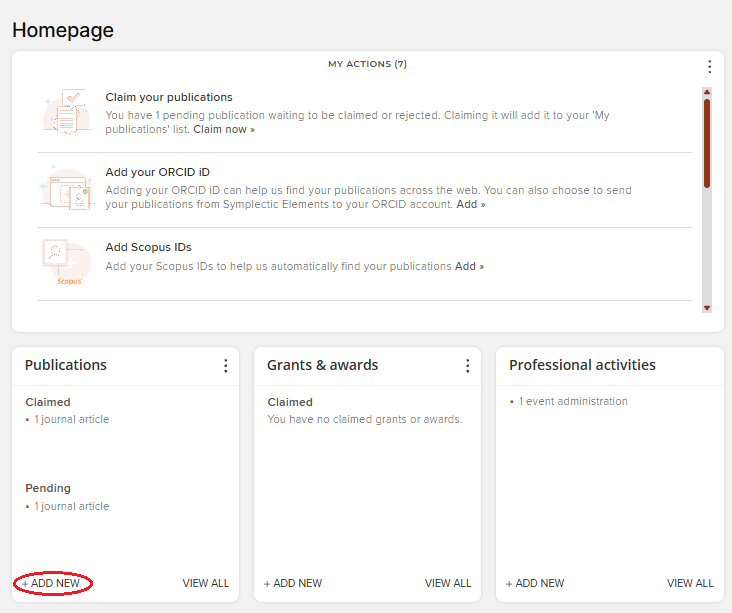Click the Grants & awards card title

click(x=322, y=365)
